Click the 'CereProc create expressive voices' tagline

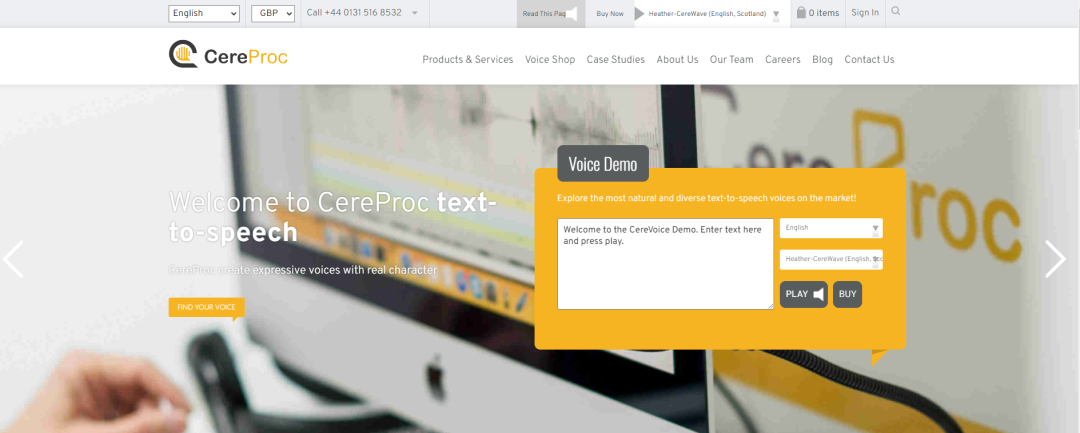pos(303,270)
